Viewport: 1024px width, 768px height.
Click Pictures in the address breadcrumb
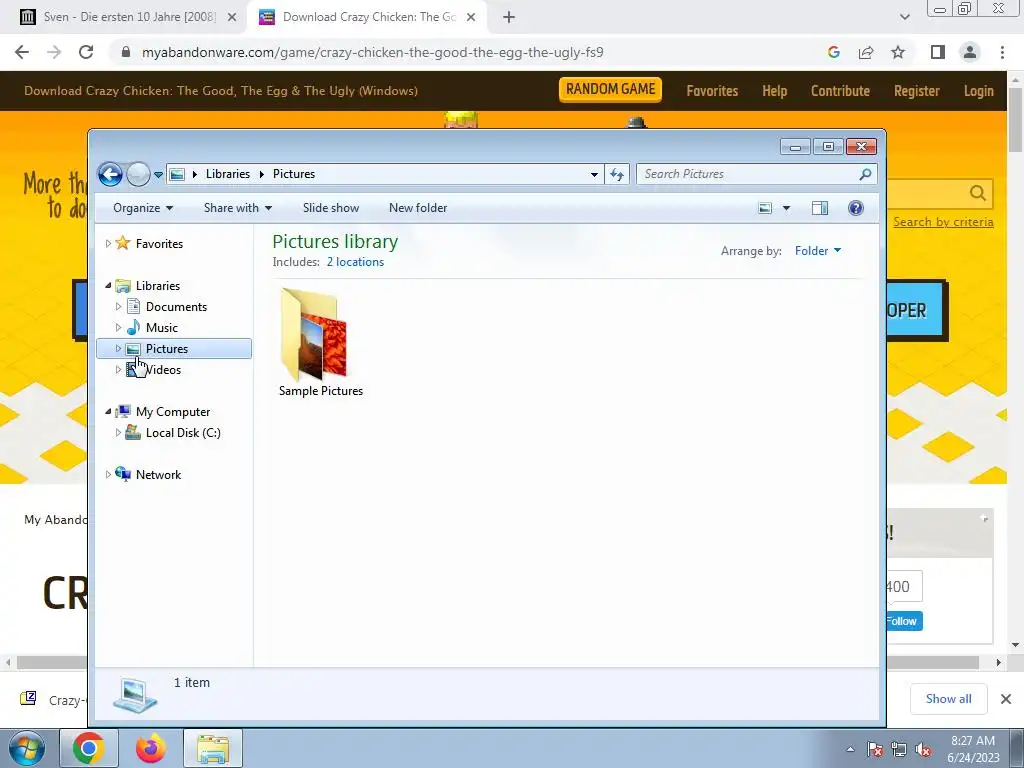pyautogui.click(x=294, y=174)
